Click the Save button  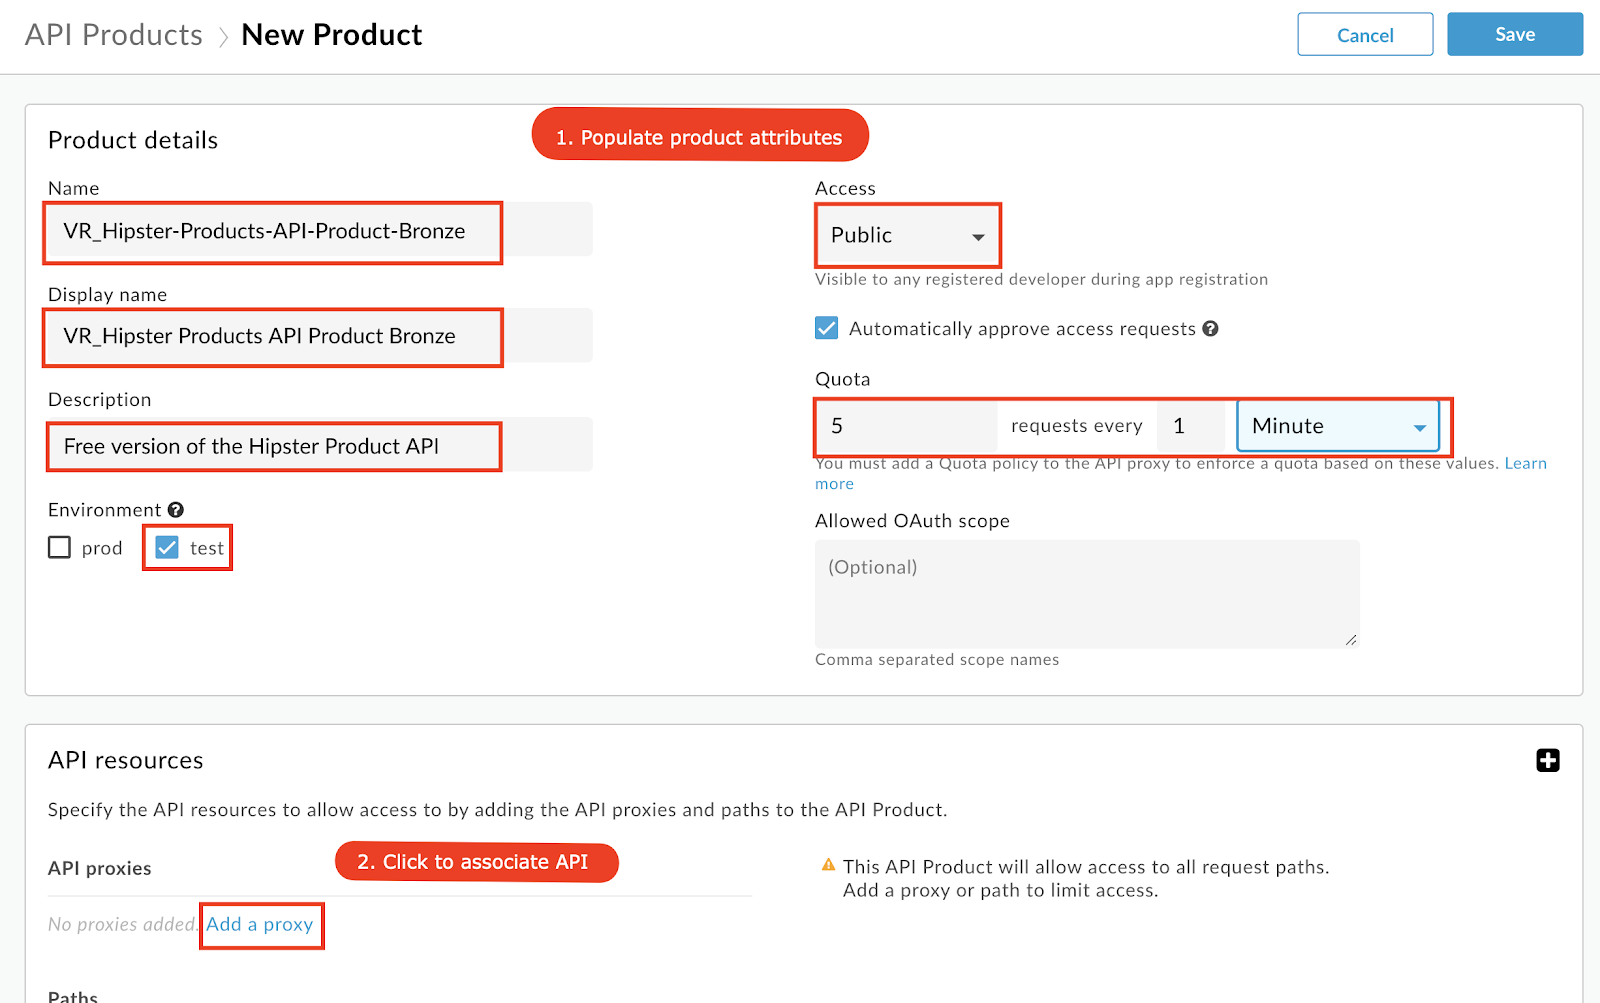(1515, 34)
